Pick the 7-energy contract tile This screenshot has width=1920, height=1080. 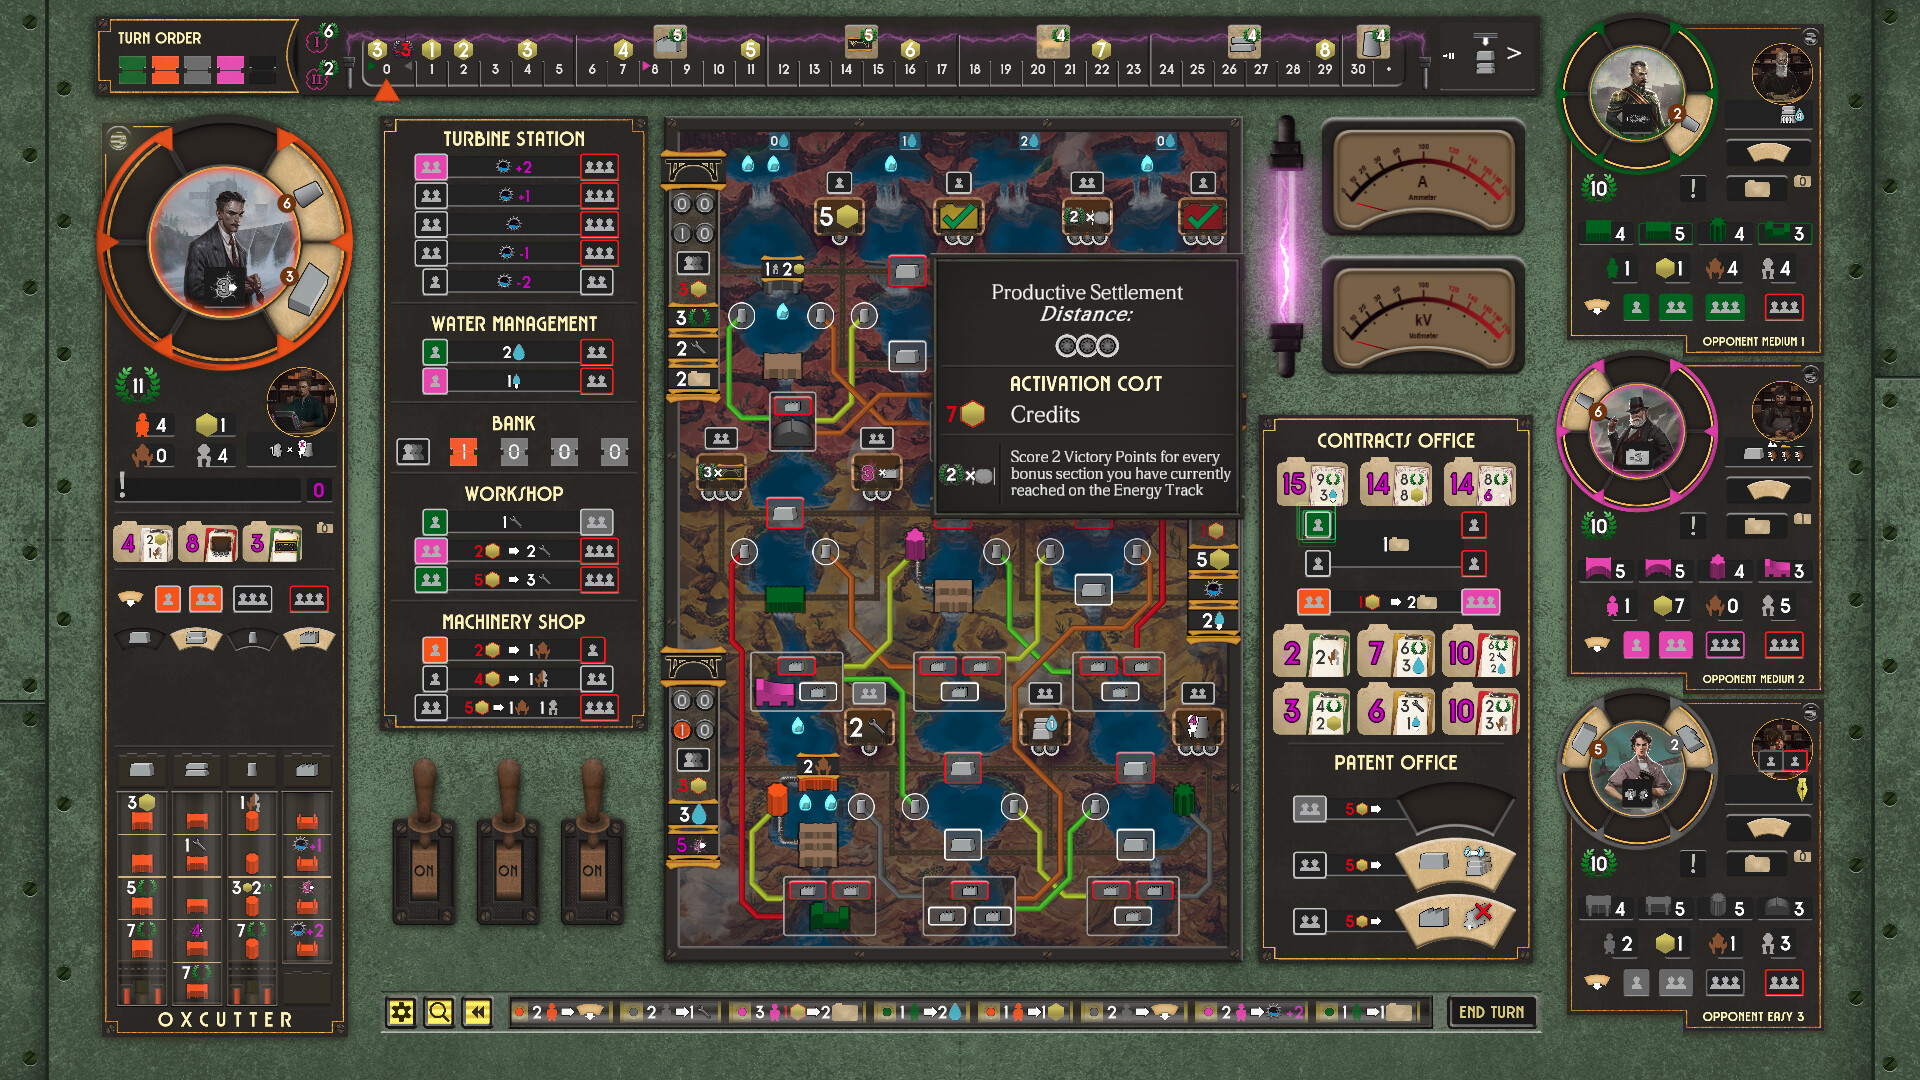(1395, 654)
